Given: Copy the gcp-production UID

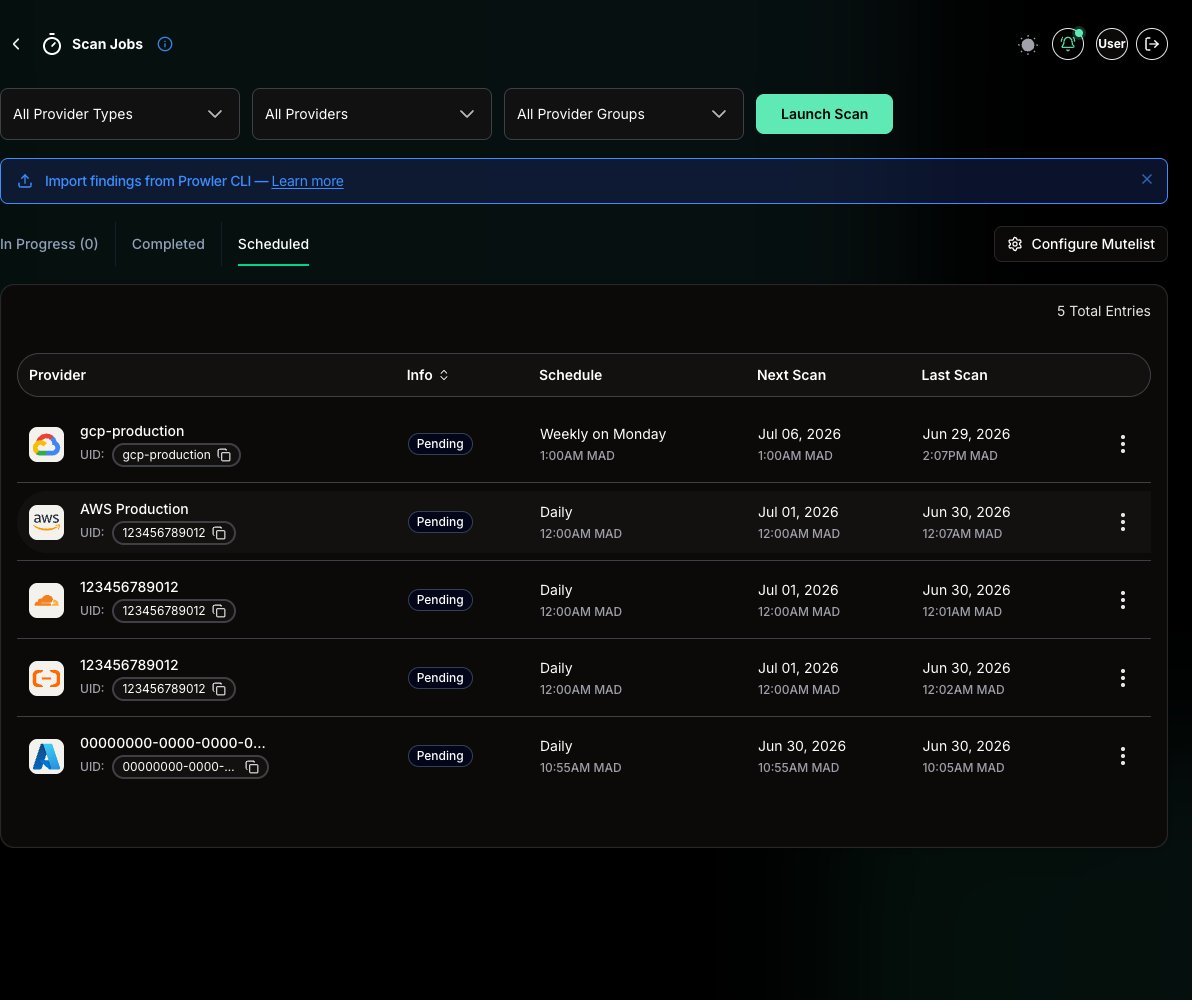Looking at the screenshot, I should (224, 455).
